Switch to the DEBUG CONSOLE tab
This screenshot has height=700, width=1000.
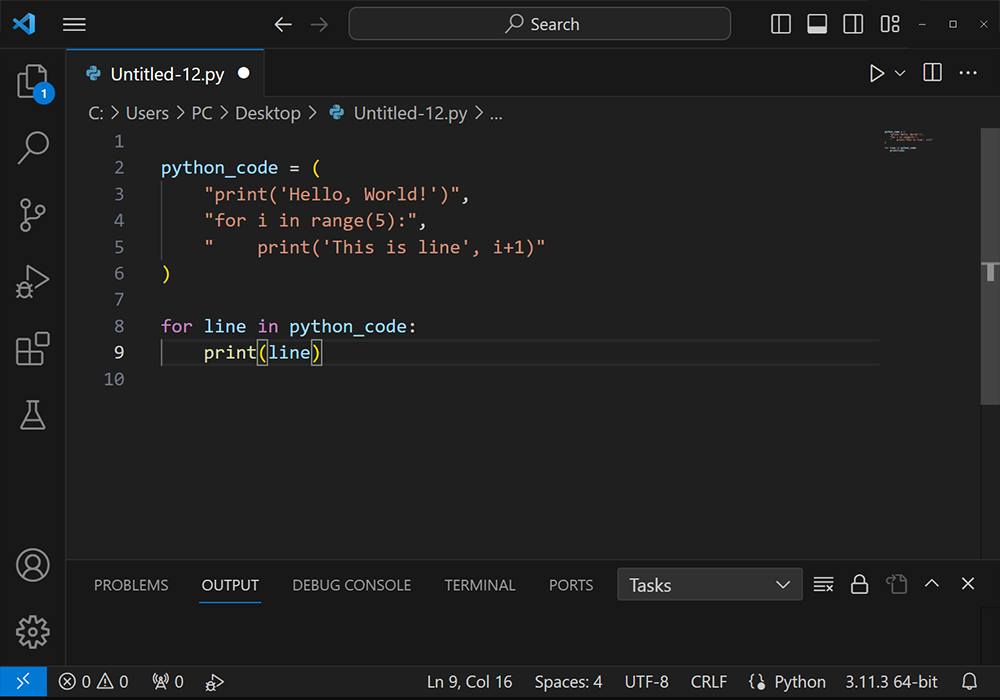[x=351, y=585]
